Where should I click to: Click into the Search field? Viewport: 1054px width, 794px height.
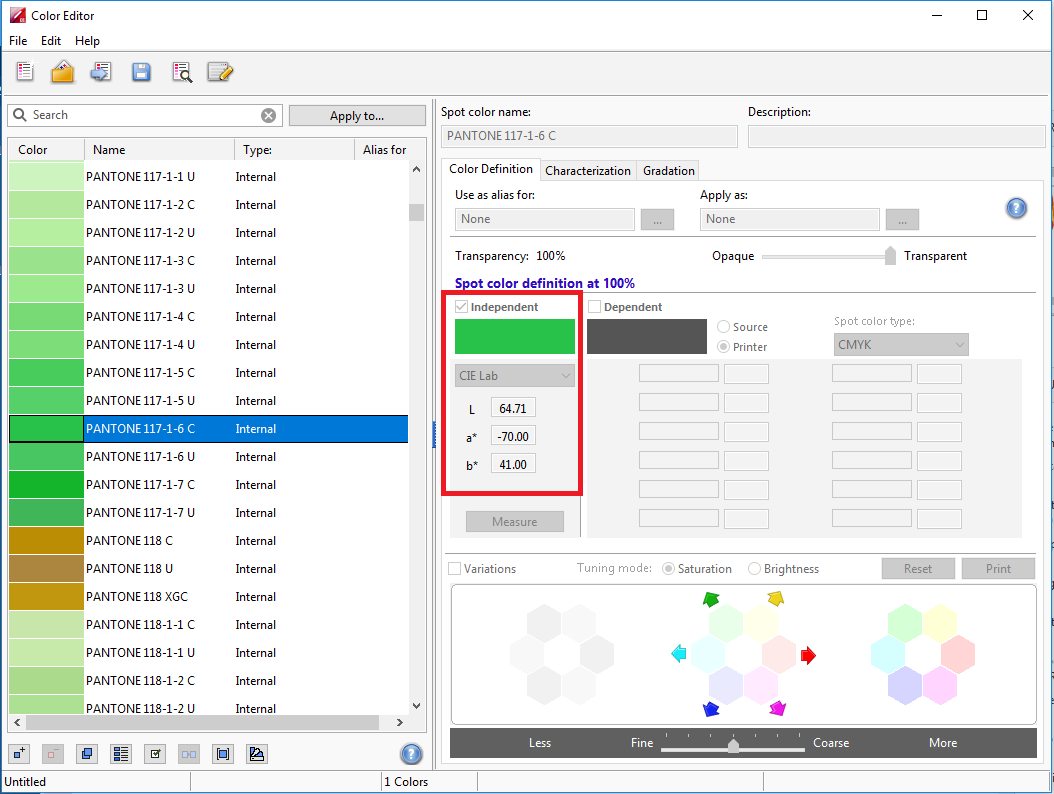(x=145, y=116)
